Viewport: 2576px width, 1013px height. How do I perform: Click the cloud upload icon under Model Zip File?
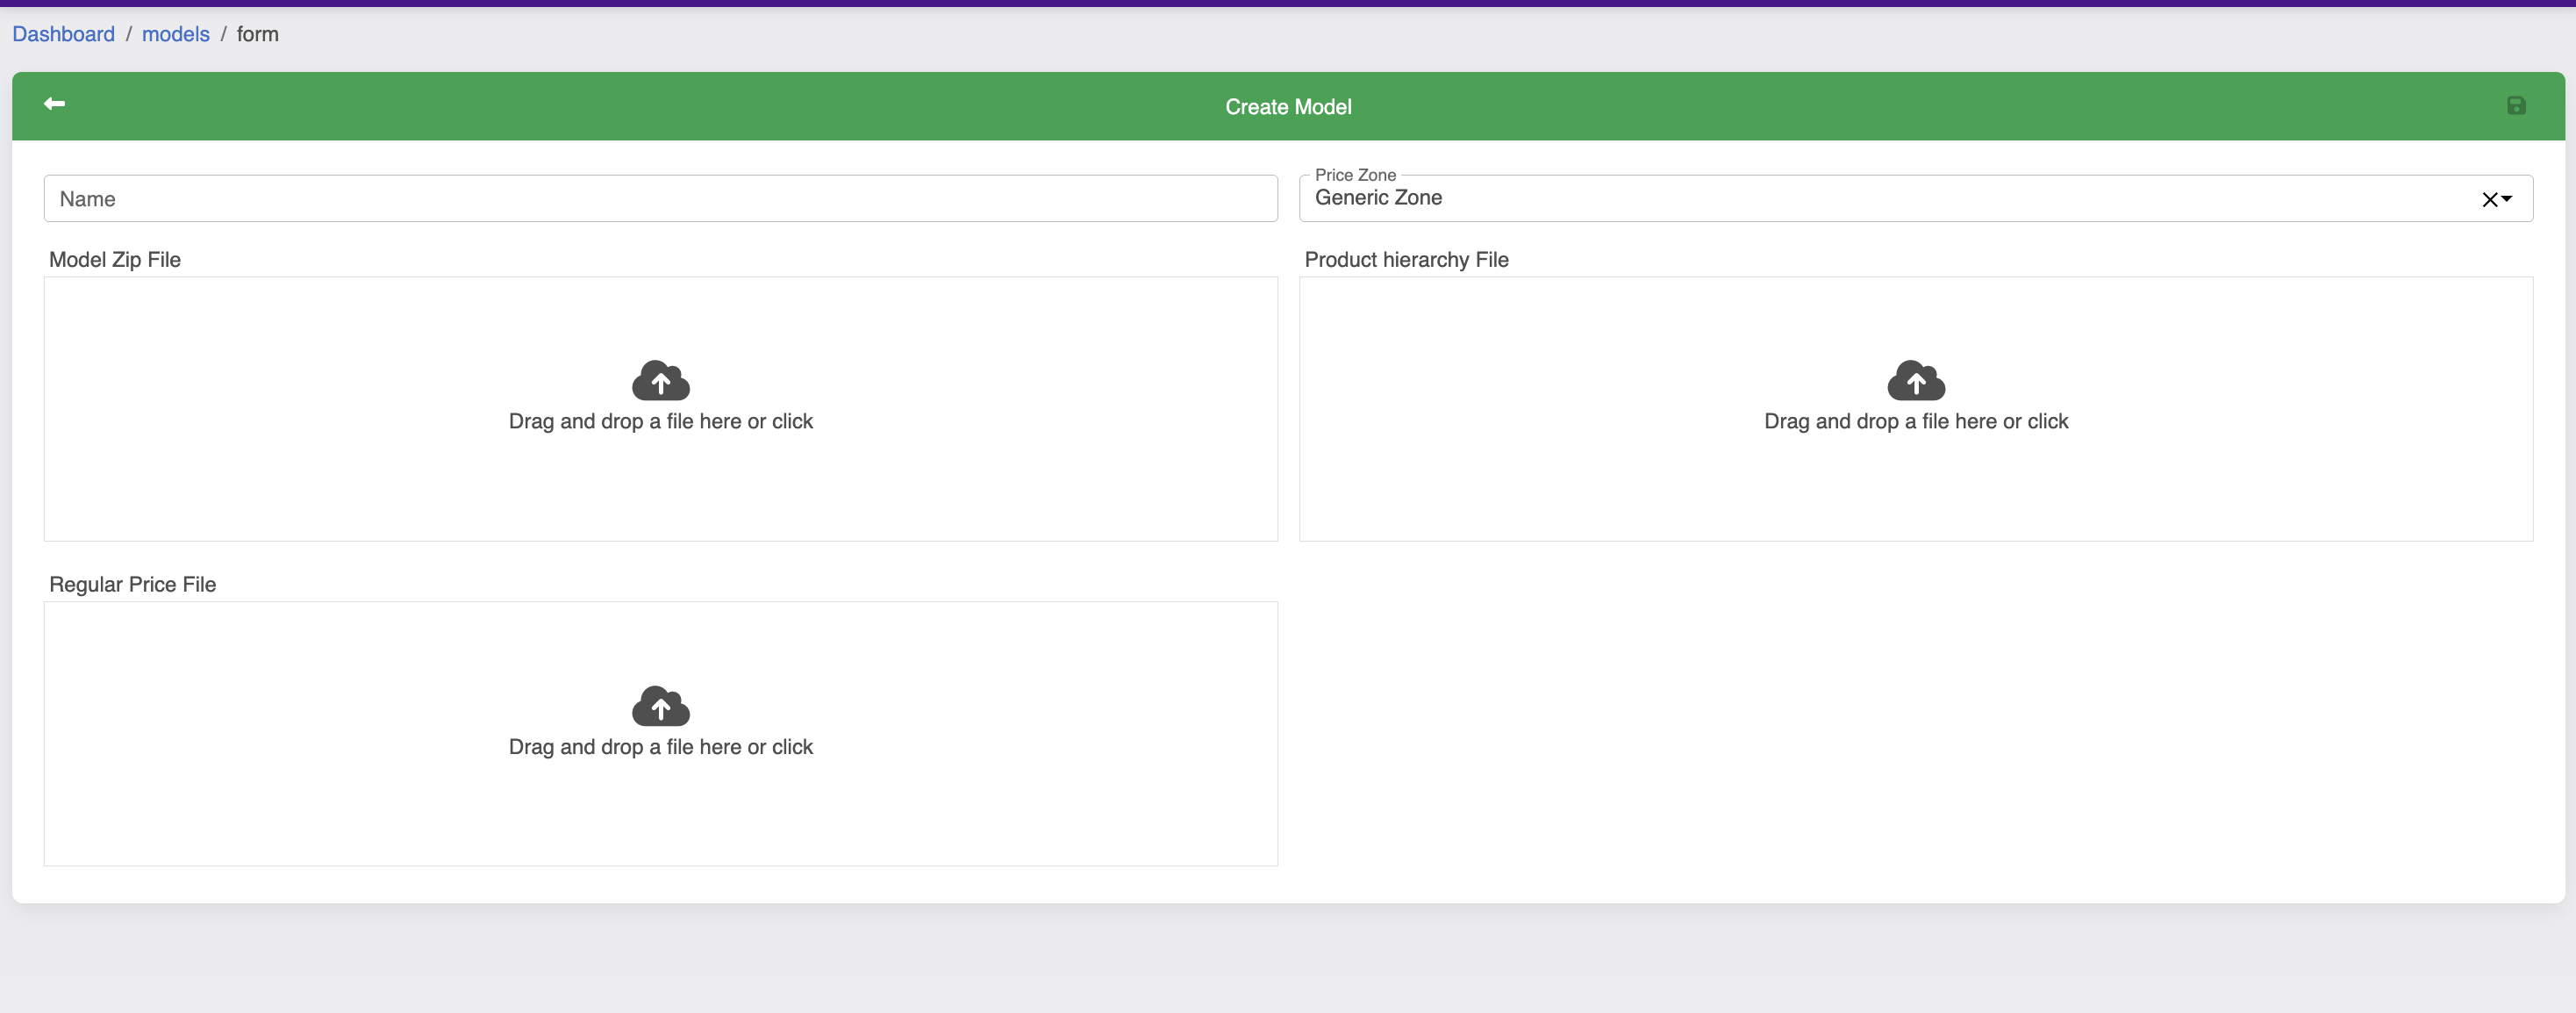(x=660, y=381)
